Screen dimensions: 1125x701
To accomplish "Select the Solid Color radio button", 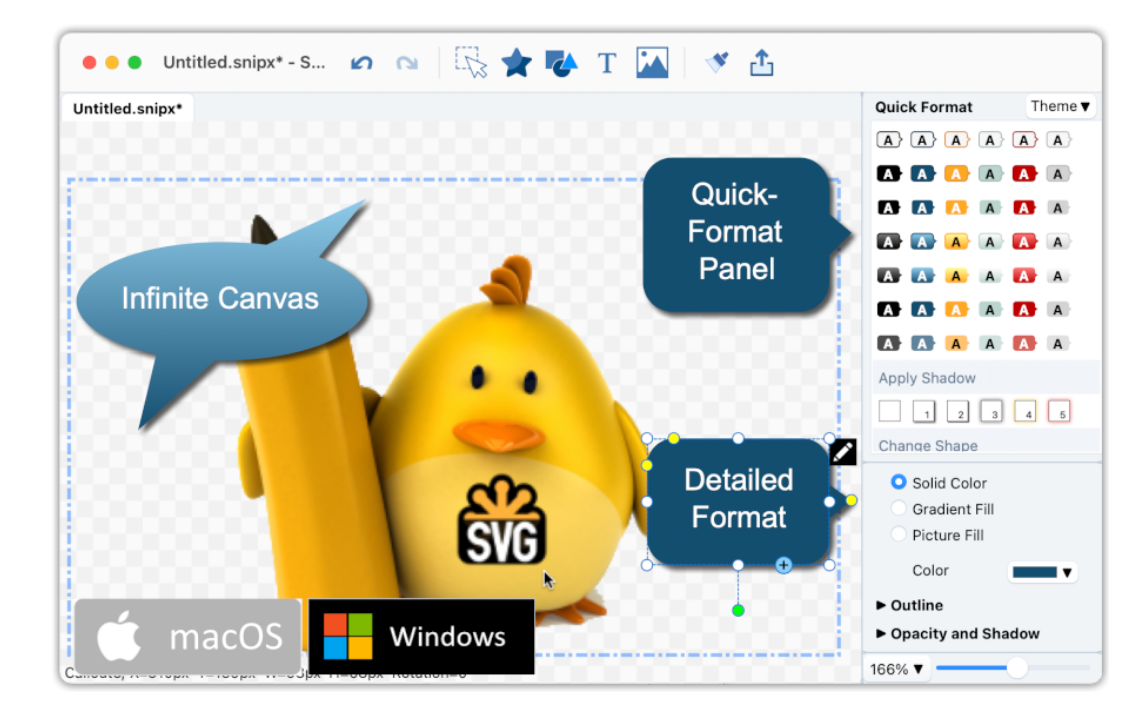I will (898, 482).
